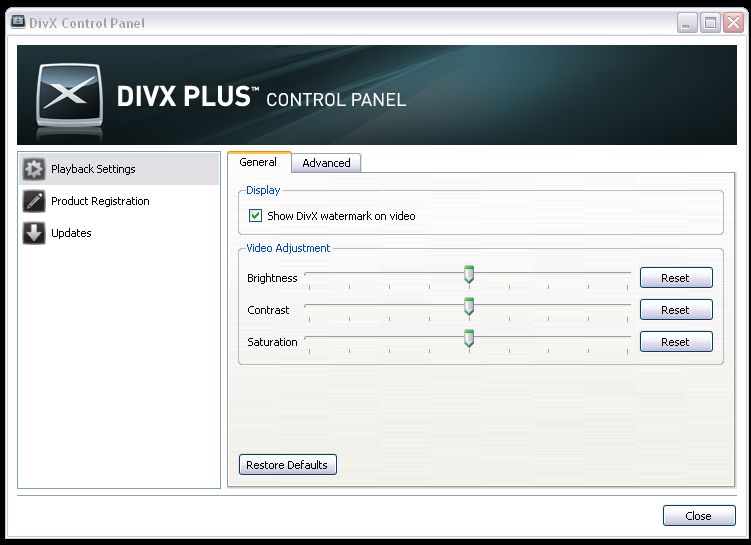Open Product Registration section

(x=119, y=201)
